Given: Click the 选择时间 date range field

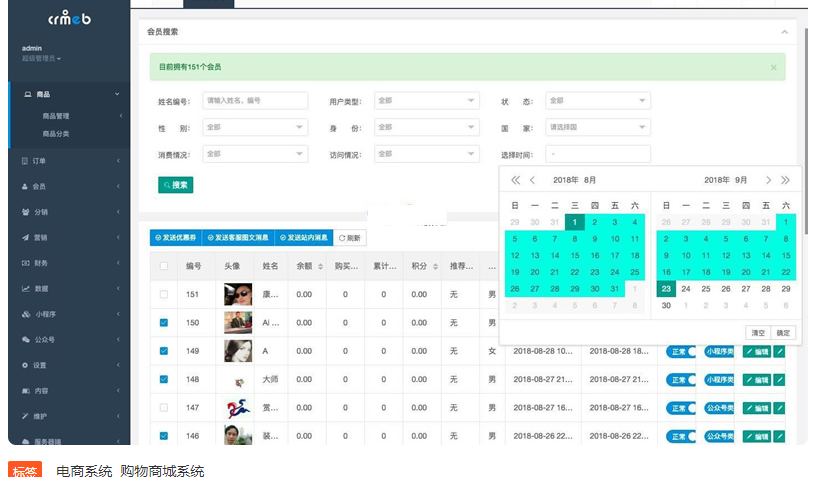Looking at the screenshot, I should (598, 154).
